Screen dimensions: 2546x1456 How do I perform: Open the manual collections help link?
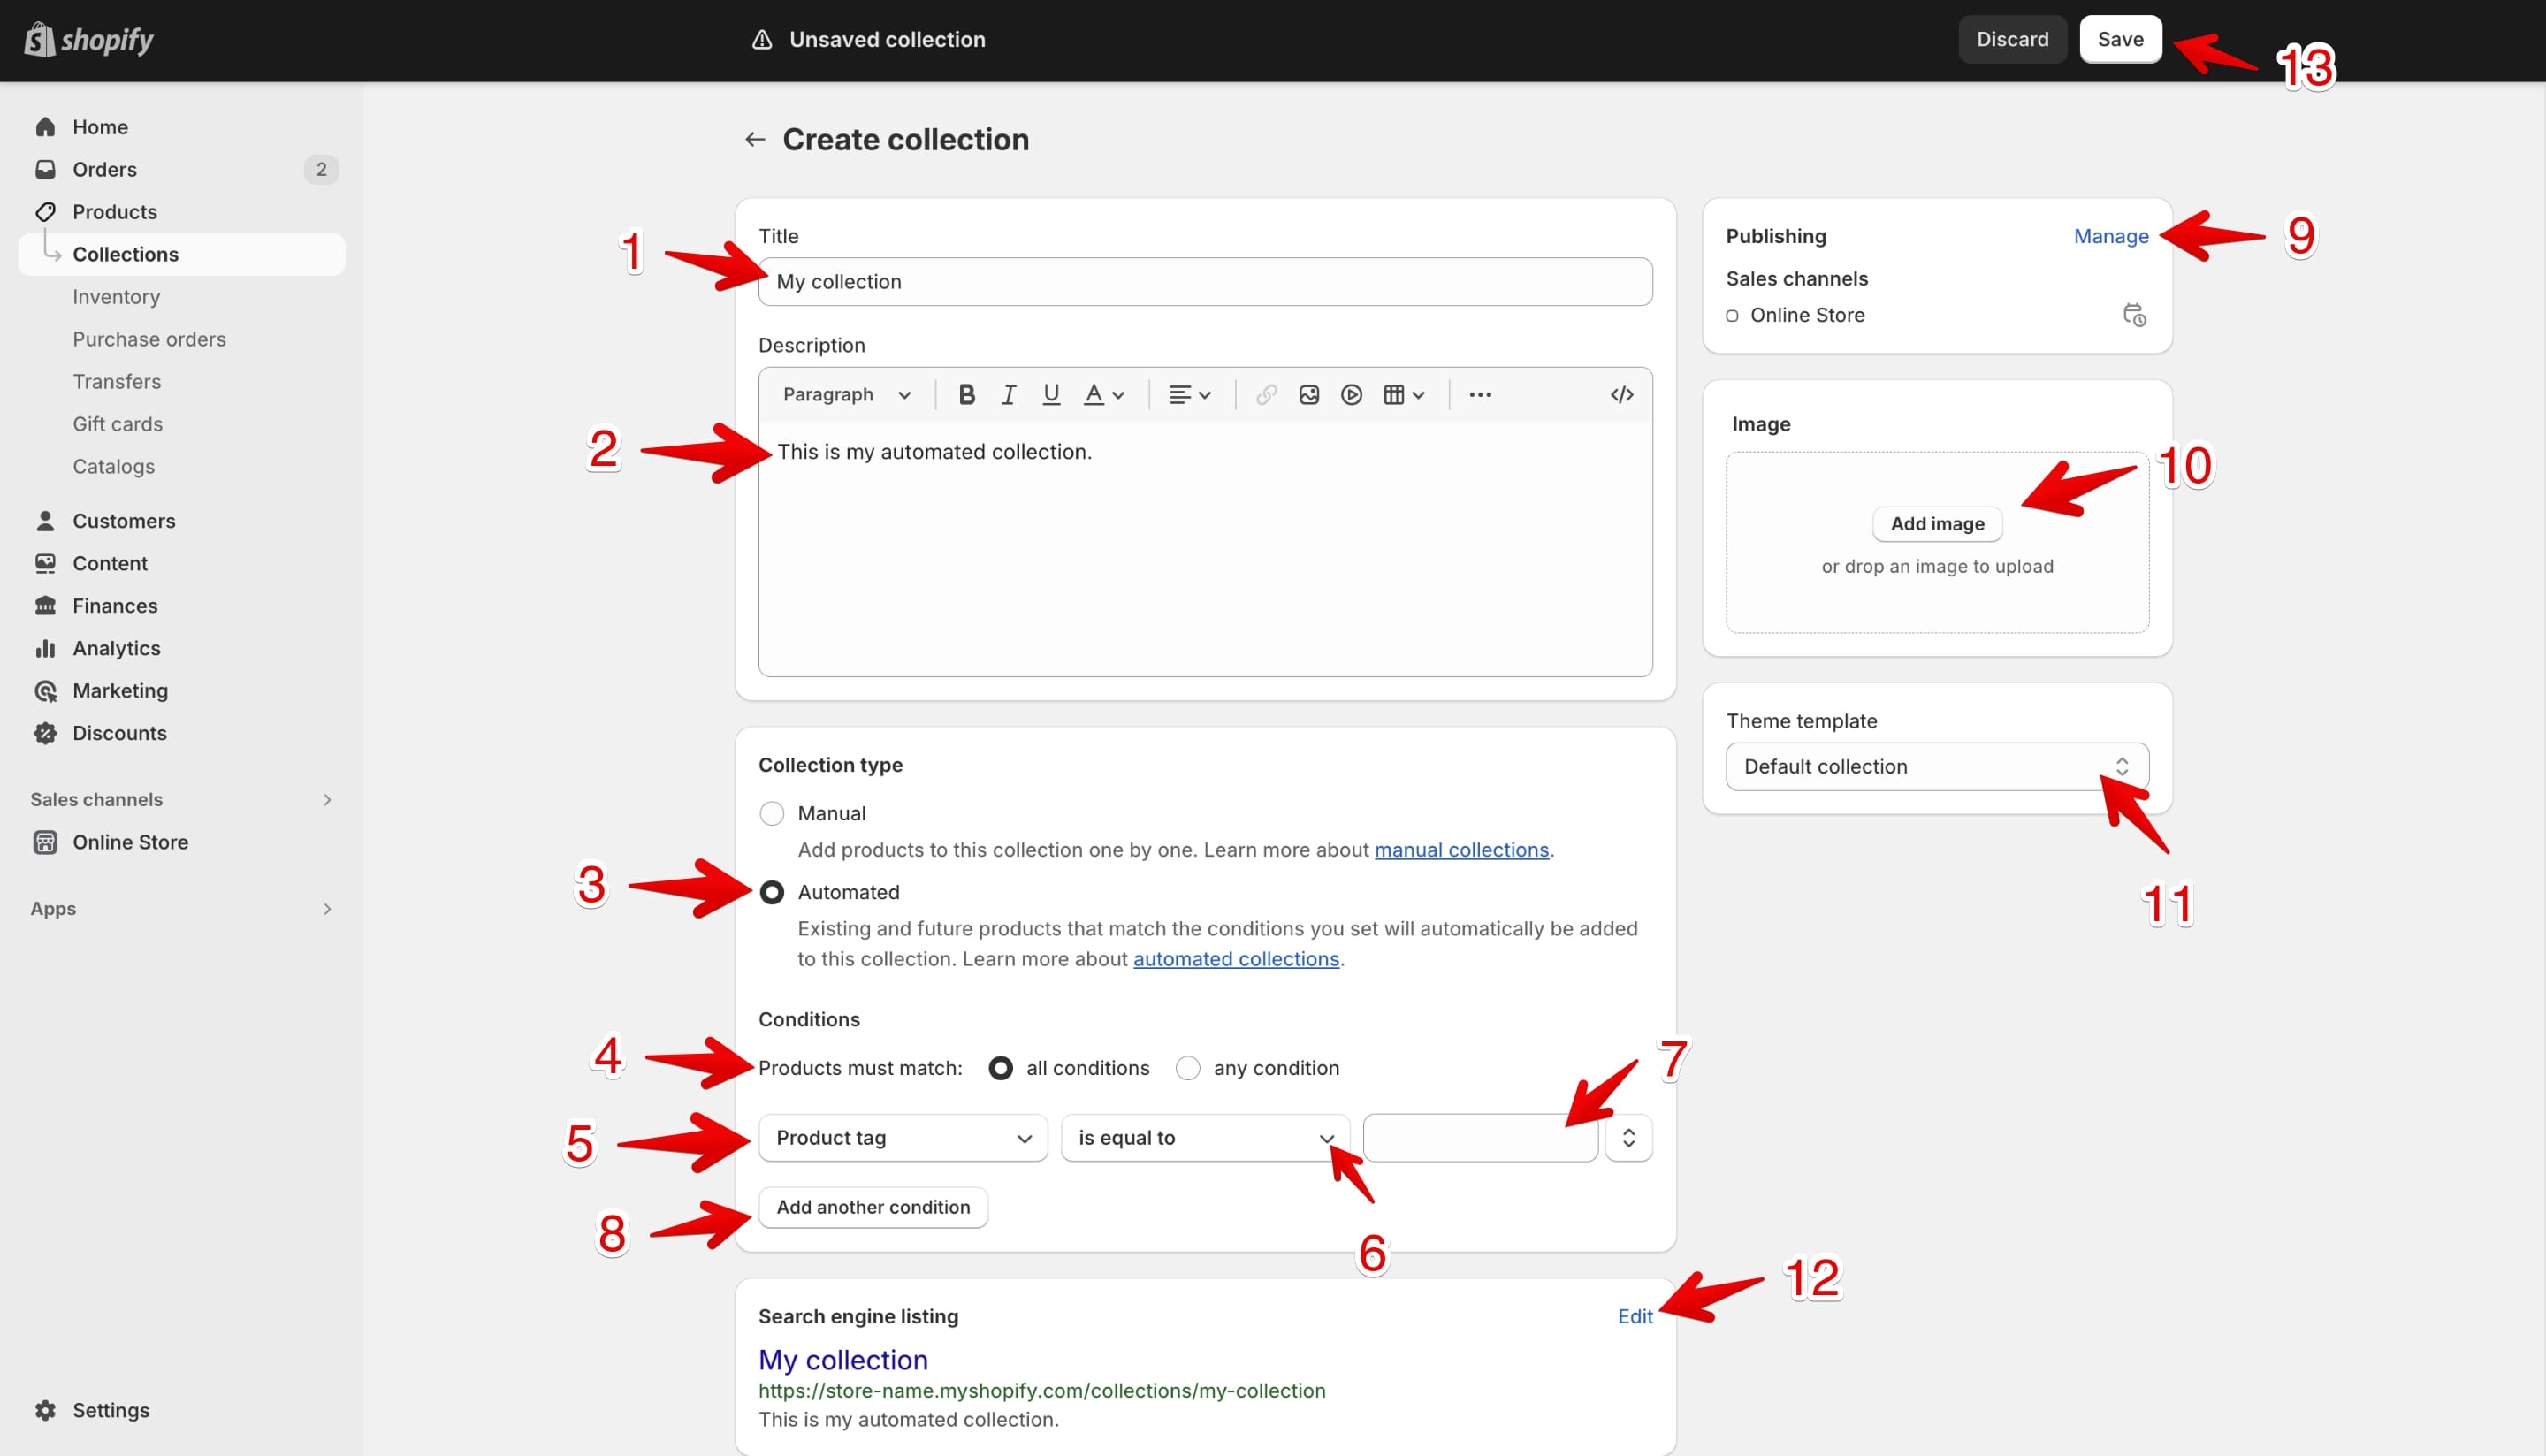coord(1461,850)
